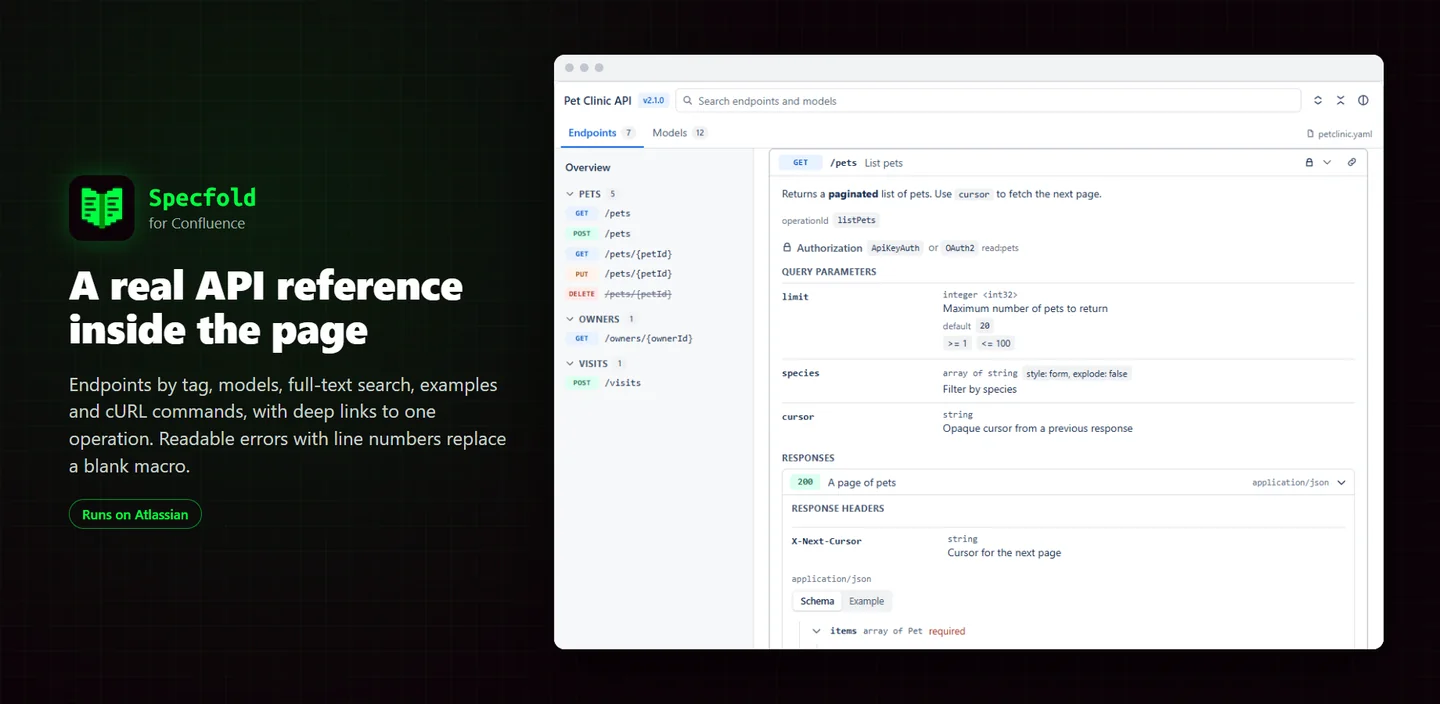Click the '<= 100' constraint chip
The image size is (1440, 704).
pyautogui.click(x=995, y=343)
